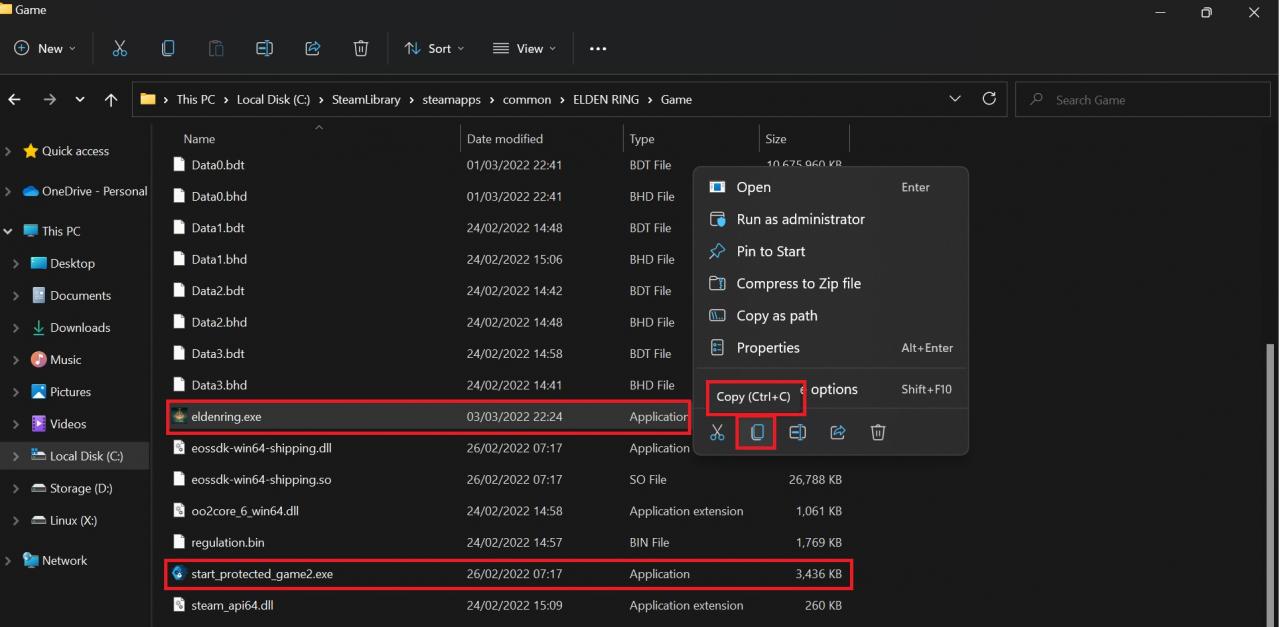
Task: Collapse the This PC tree node
Action: (9, 231)
